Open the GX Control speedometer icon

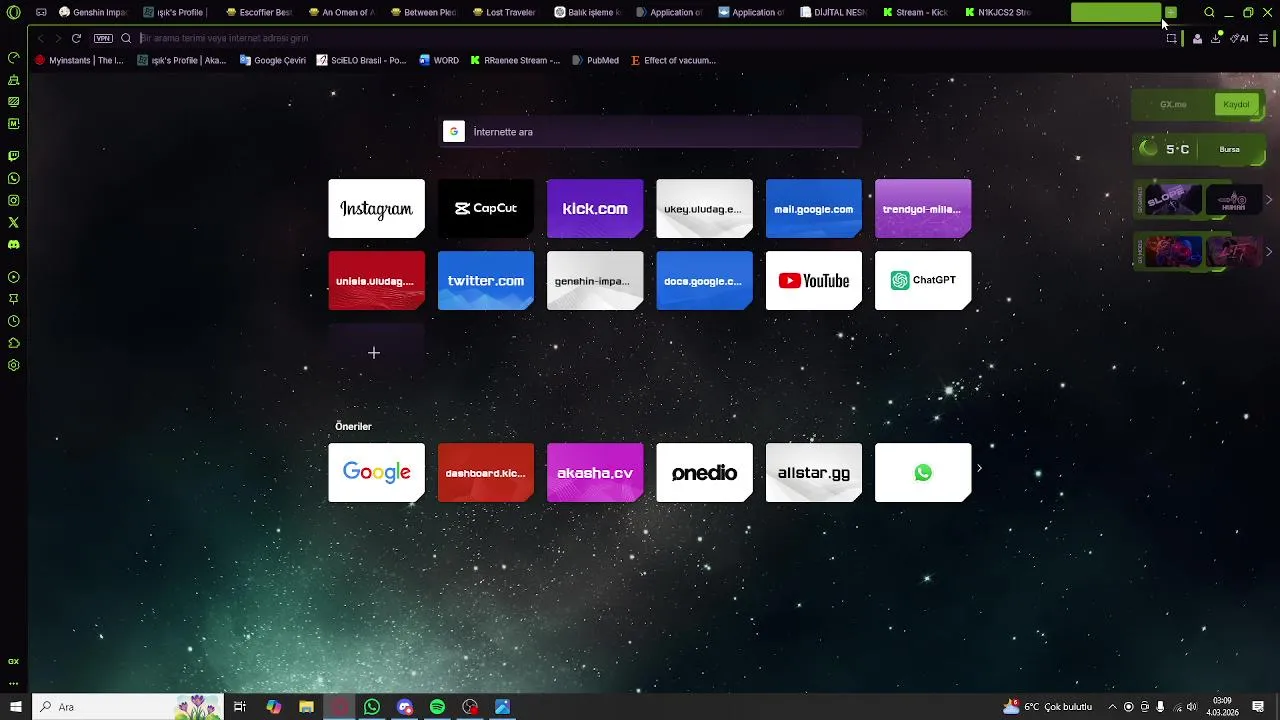pos(14,58)
